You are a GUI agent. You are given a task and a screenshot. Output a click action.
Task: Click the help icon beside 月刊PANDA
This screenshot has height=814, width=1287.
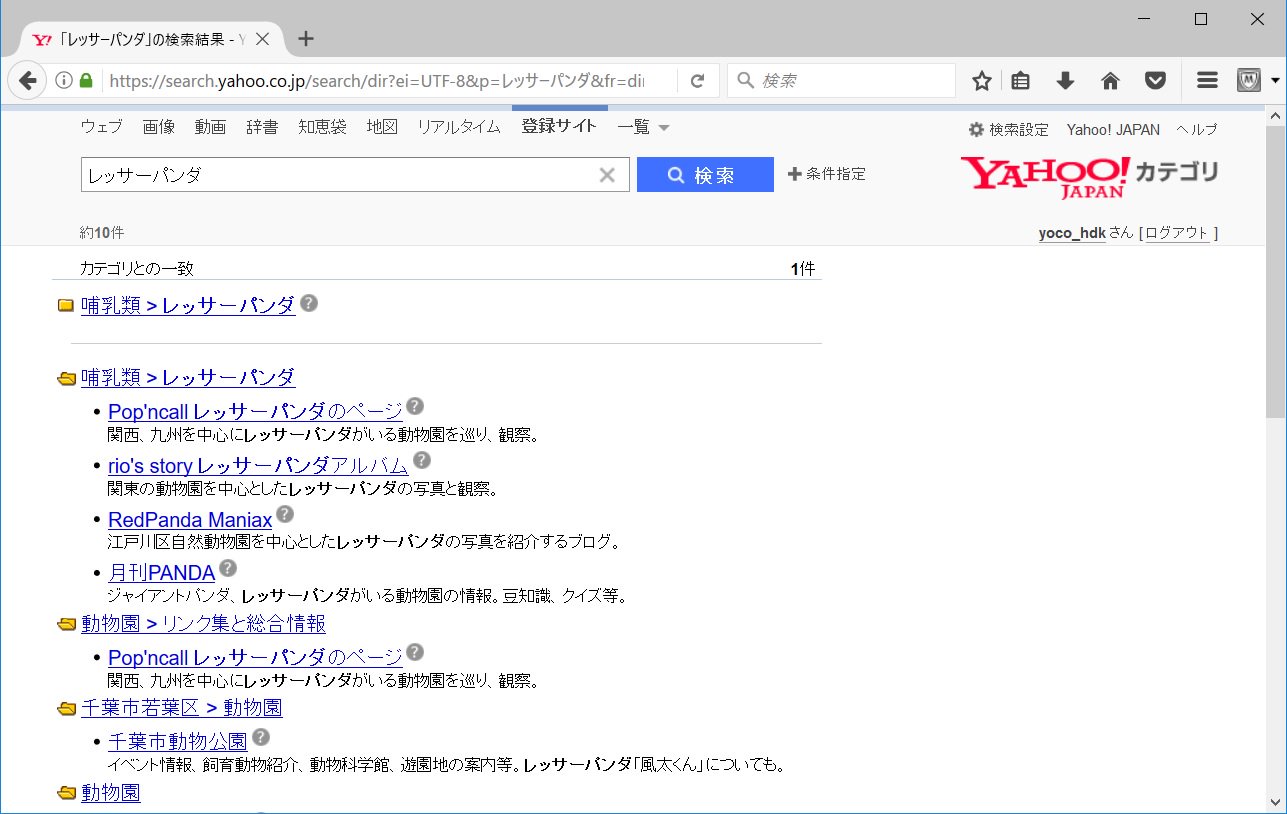point(228,568)
